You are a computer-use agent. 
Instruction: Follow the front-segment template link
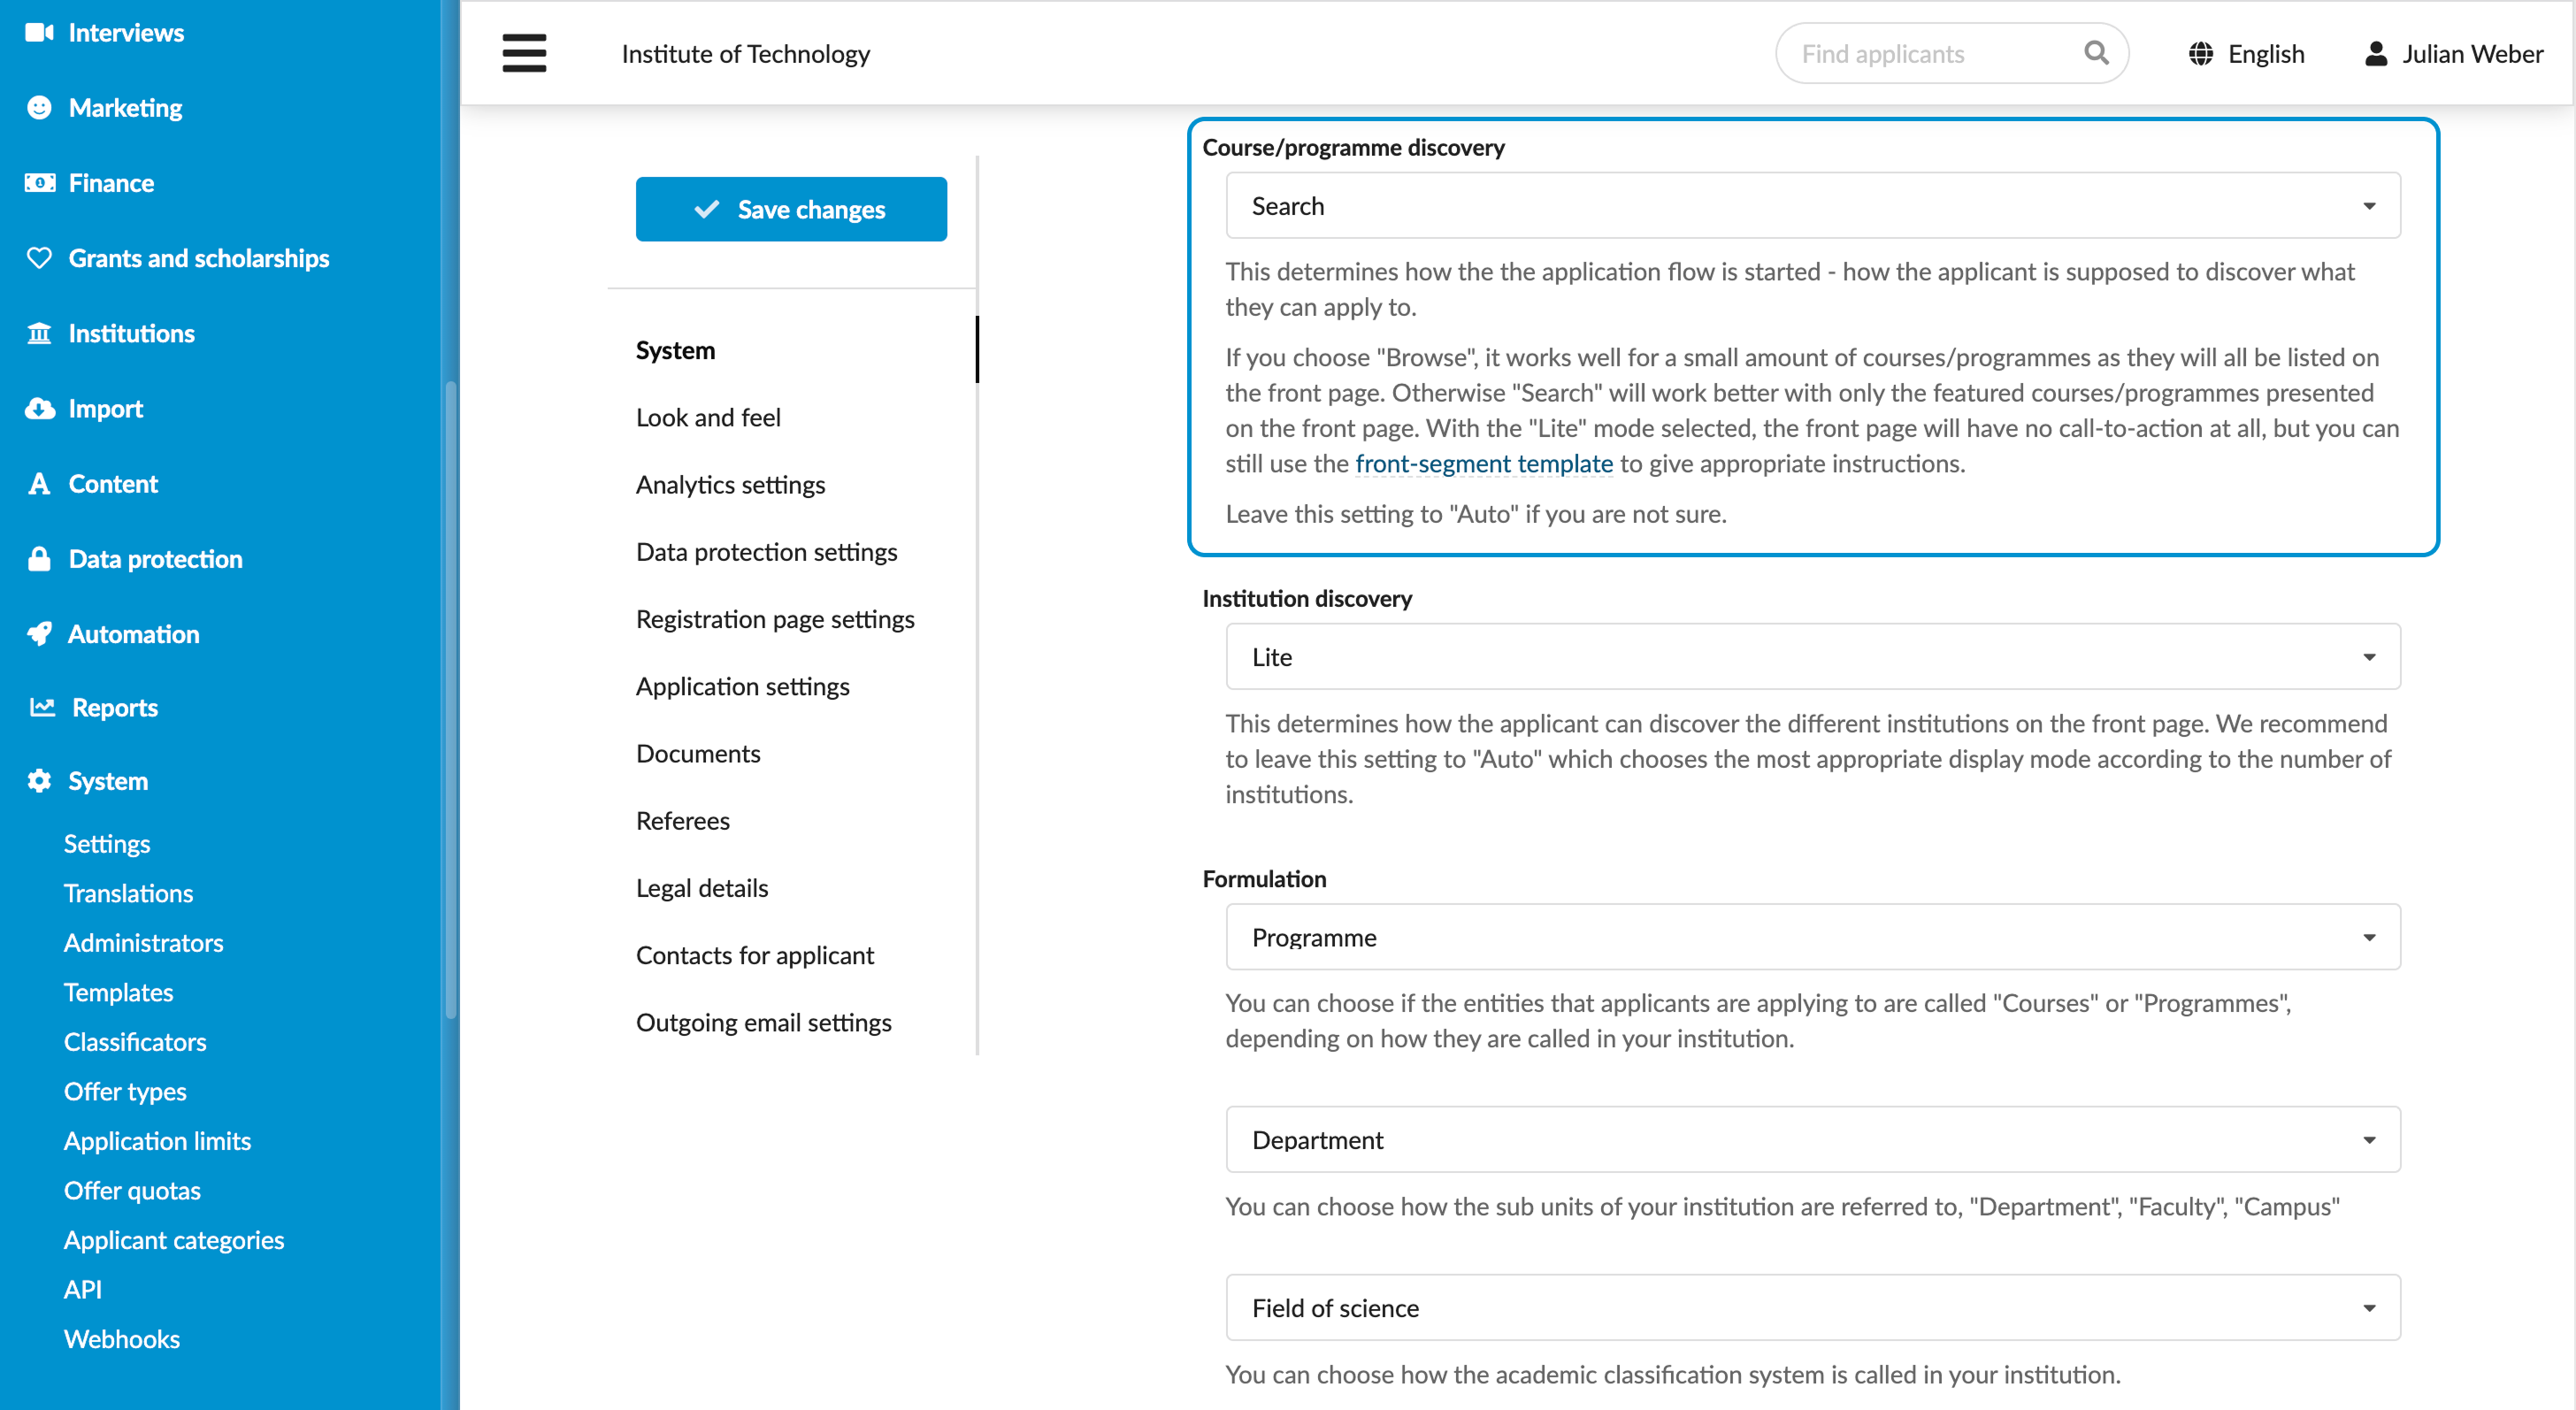click(1484, 463)
